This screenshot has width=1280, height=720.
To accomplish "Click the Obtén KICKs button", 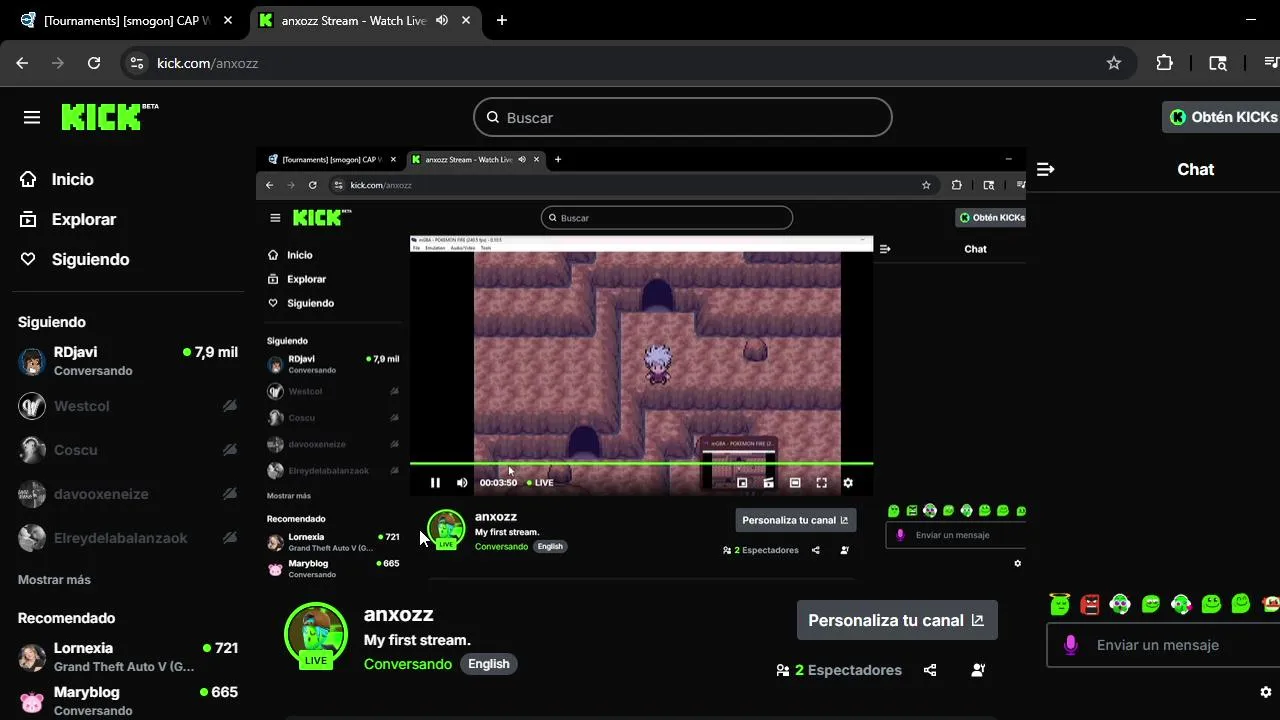I will click(x=1223, y=117).
